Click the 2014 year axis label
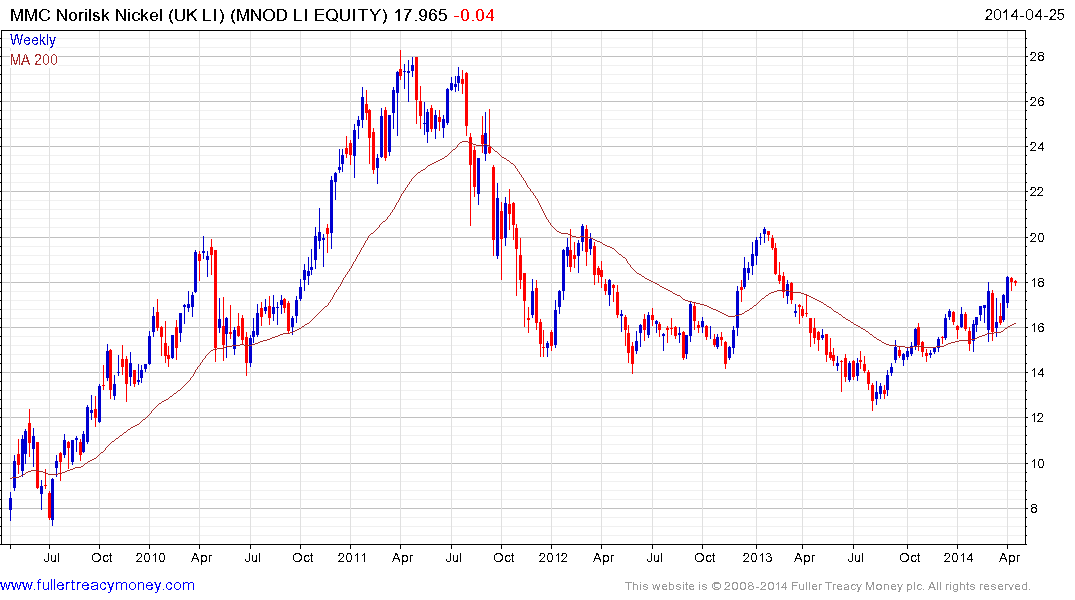The width and height of the screenshot is (1075, 600). 958,557
